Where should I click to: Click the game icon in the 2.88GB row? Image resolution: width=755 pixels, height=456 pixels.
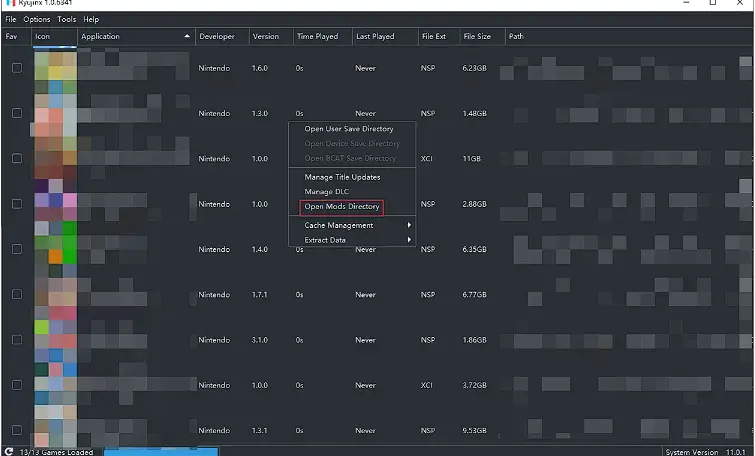coord(54,204)
